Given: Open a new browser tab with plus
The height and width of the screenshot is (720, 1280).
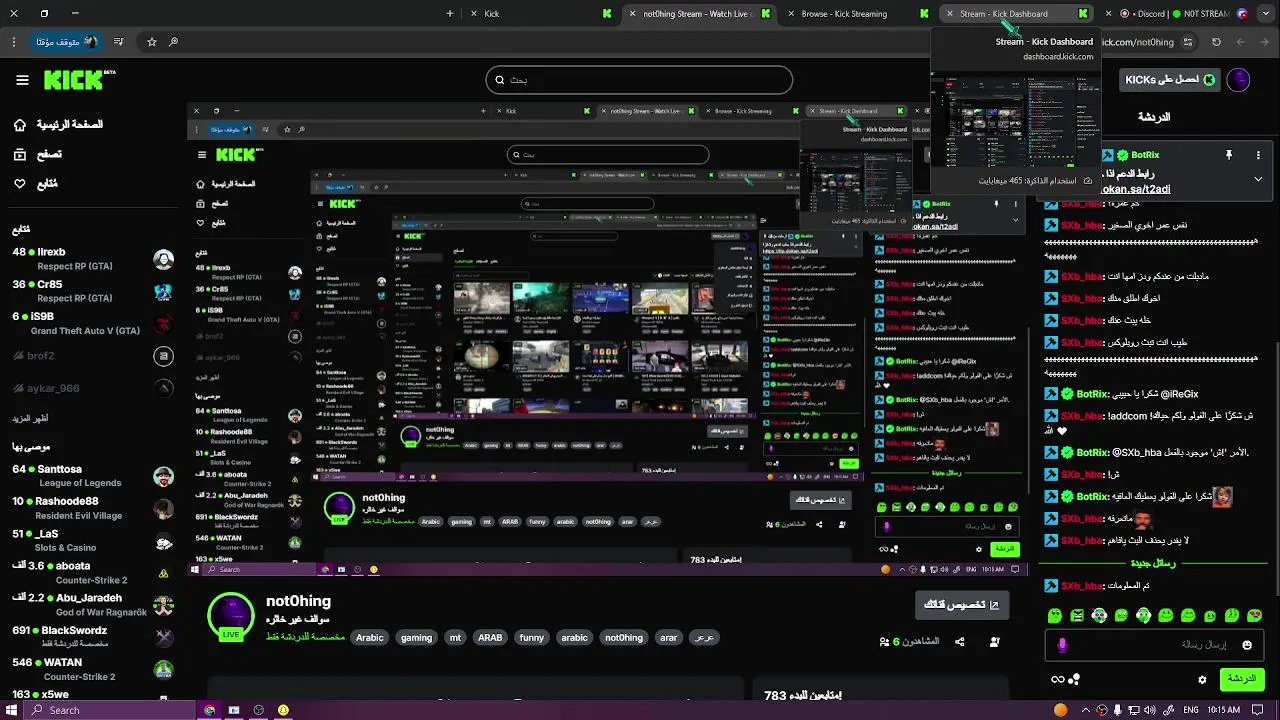Looking at the screenshot, I should (450, 14).
